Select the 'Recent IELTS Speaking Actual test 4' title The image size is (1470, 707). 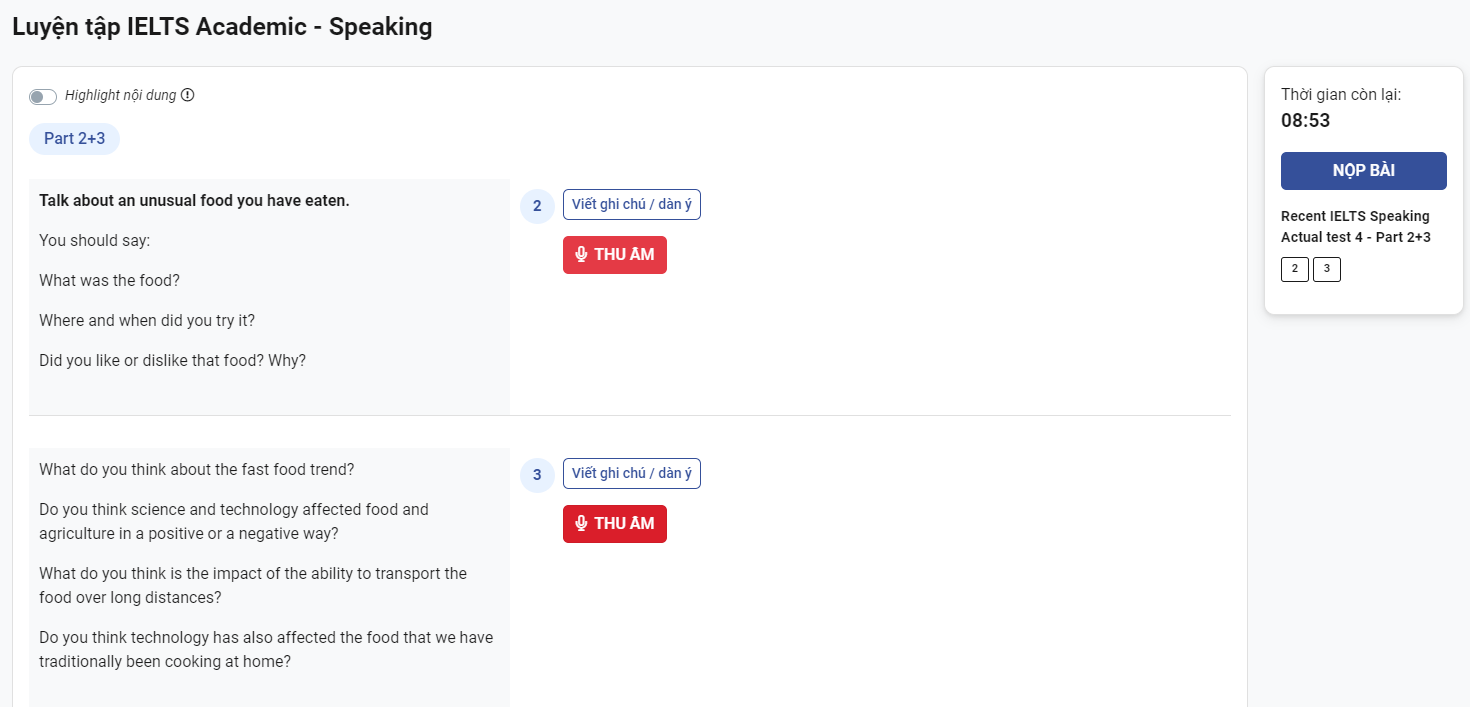point(1355,227)
